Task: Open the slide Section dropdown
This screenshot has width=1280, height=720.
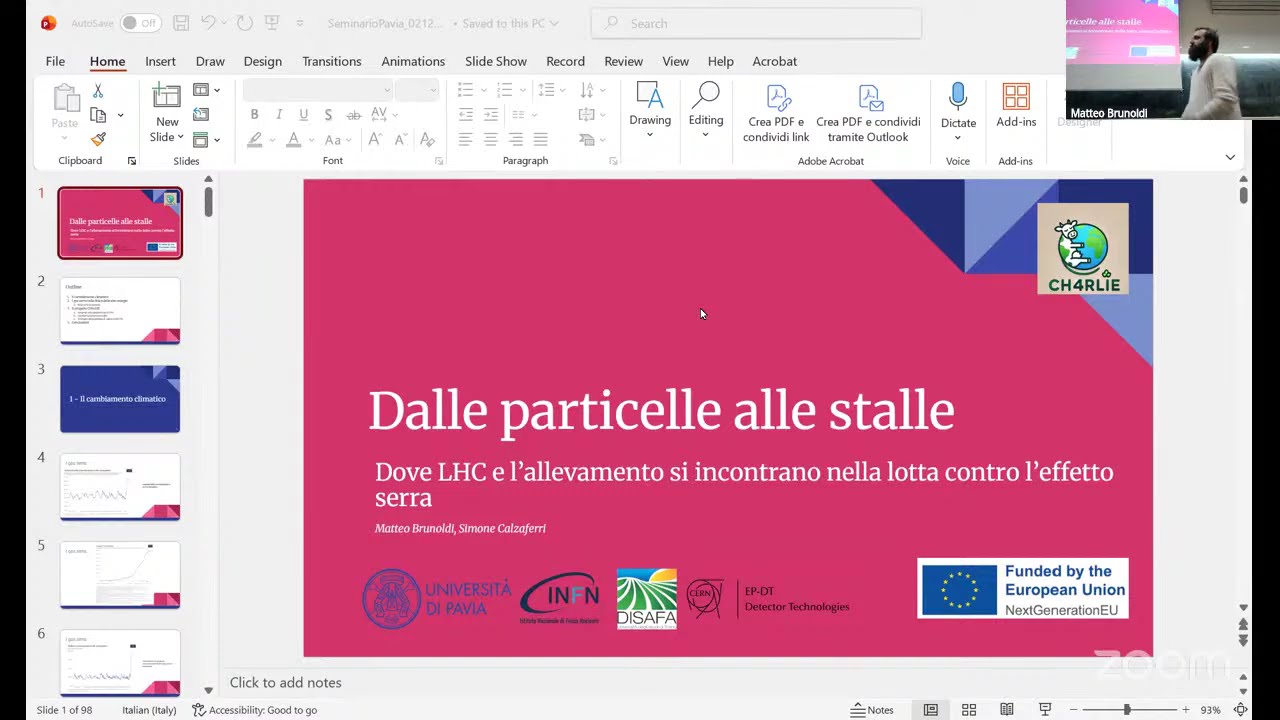Action: [x=206, y=140]
